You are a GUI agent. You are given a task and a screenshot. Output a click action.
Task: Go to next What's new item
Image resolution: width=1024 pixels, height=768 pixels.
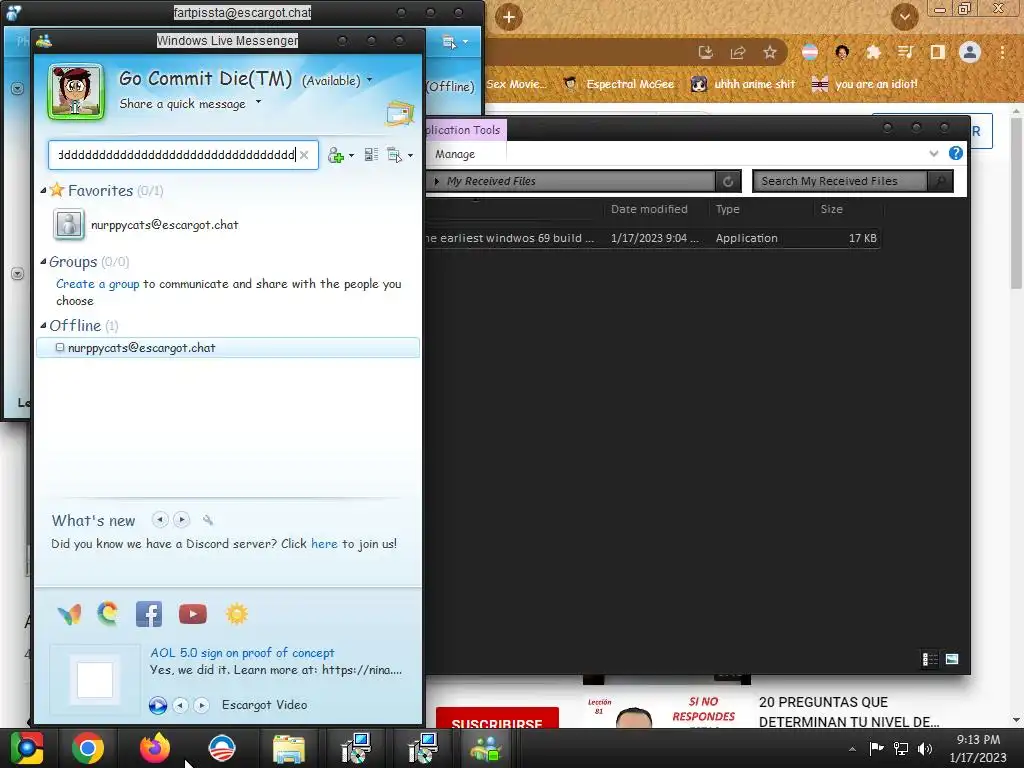[x=182, y=519]
